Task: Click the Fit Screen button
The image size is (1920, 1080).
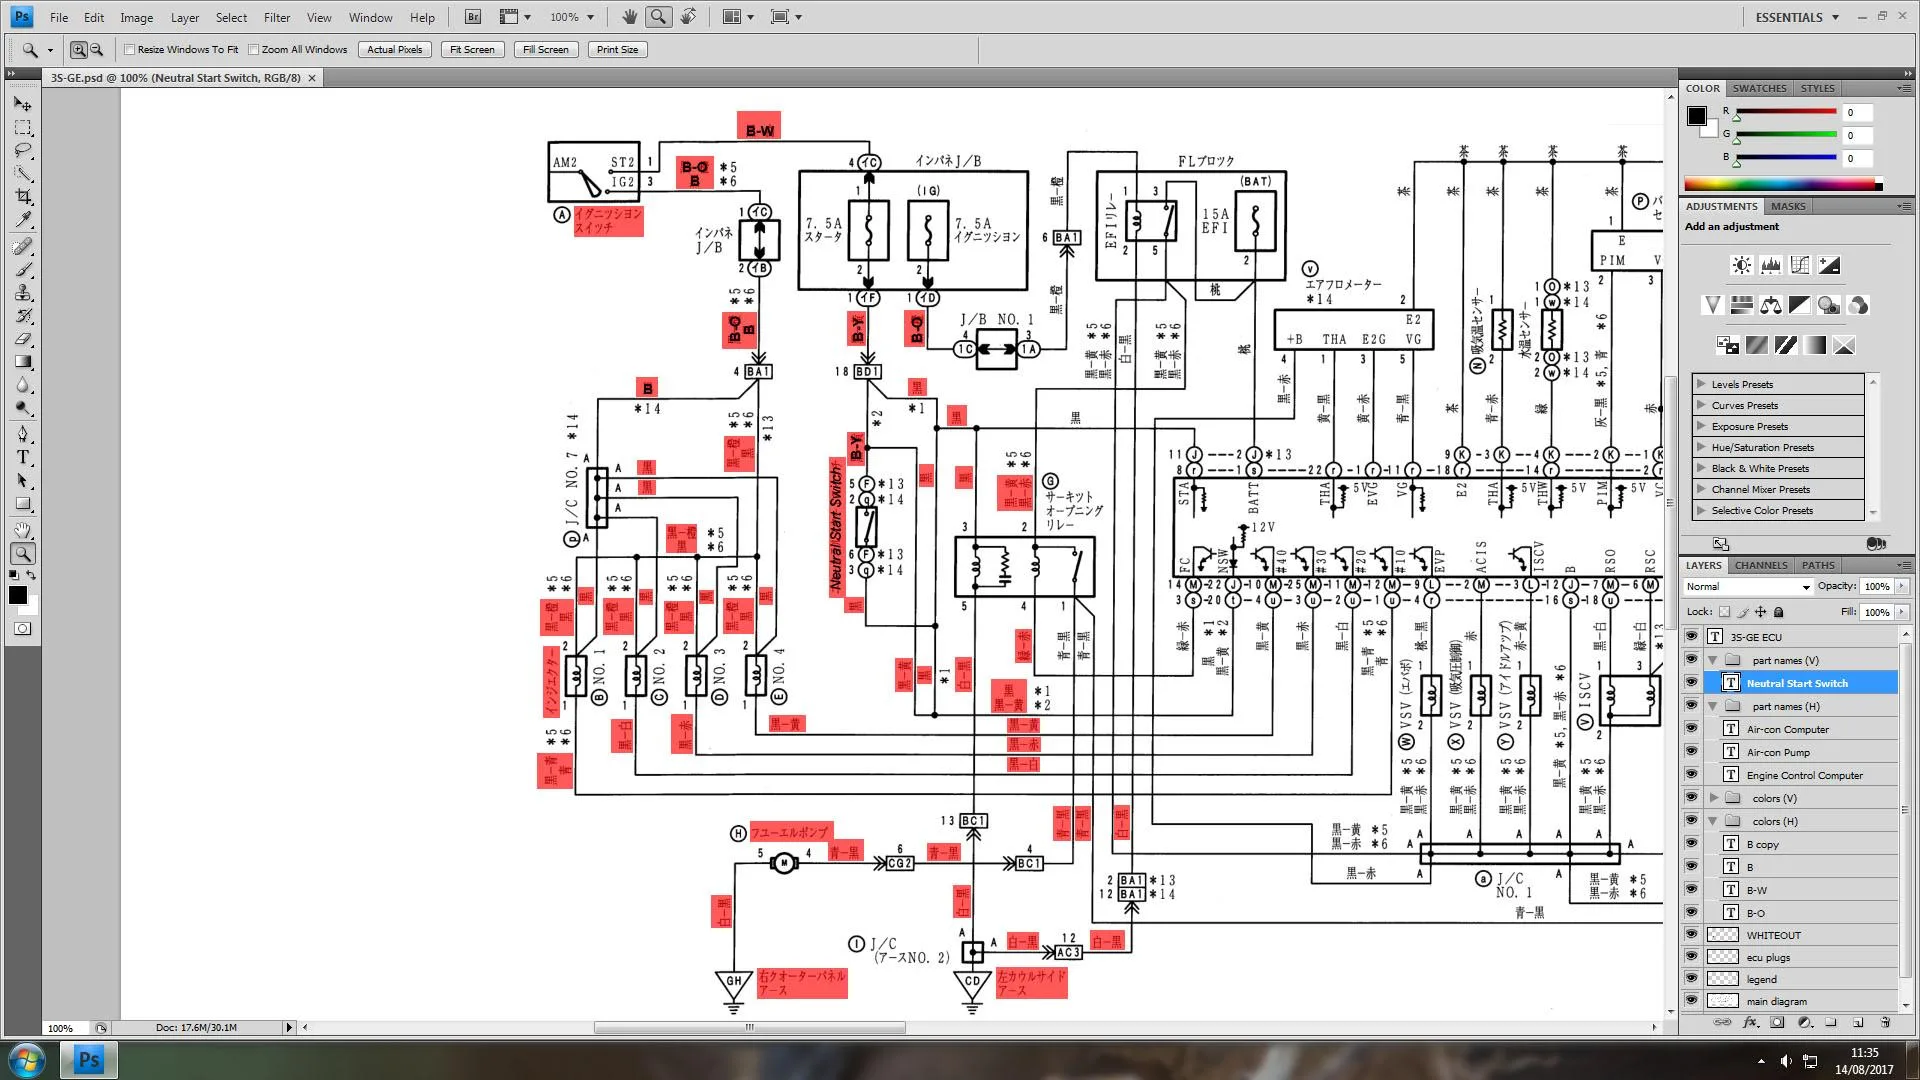Action: pyautogui.click(x=472, y=49)
